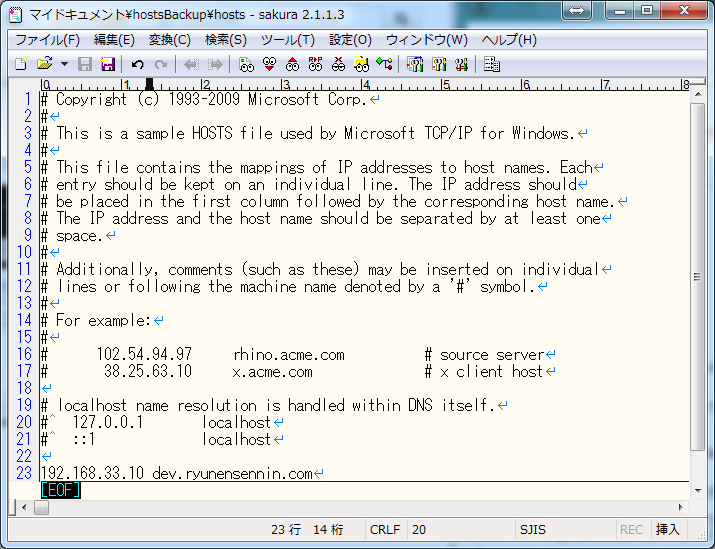Image resolution: width=715 pixels, height=549 pixels.
Task: Open the ヘルプ(H) menu
Action: [509, 40]
